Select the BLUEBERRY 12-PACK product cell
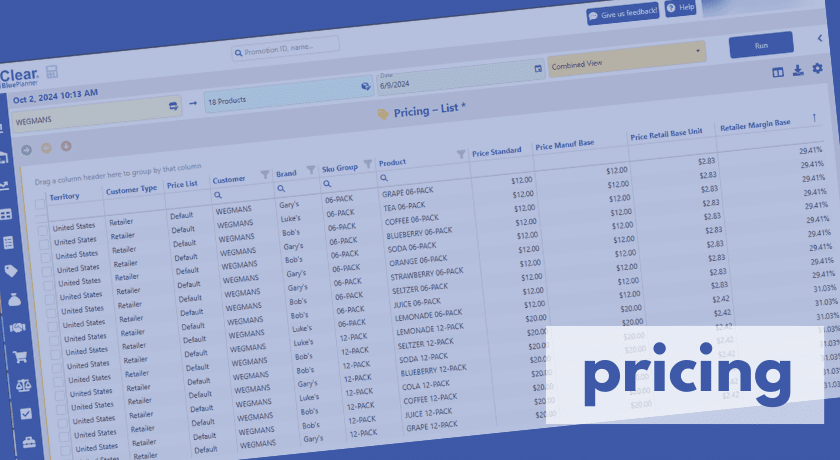840x460 pixels. (x=433, y=370)
